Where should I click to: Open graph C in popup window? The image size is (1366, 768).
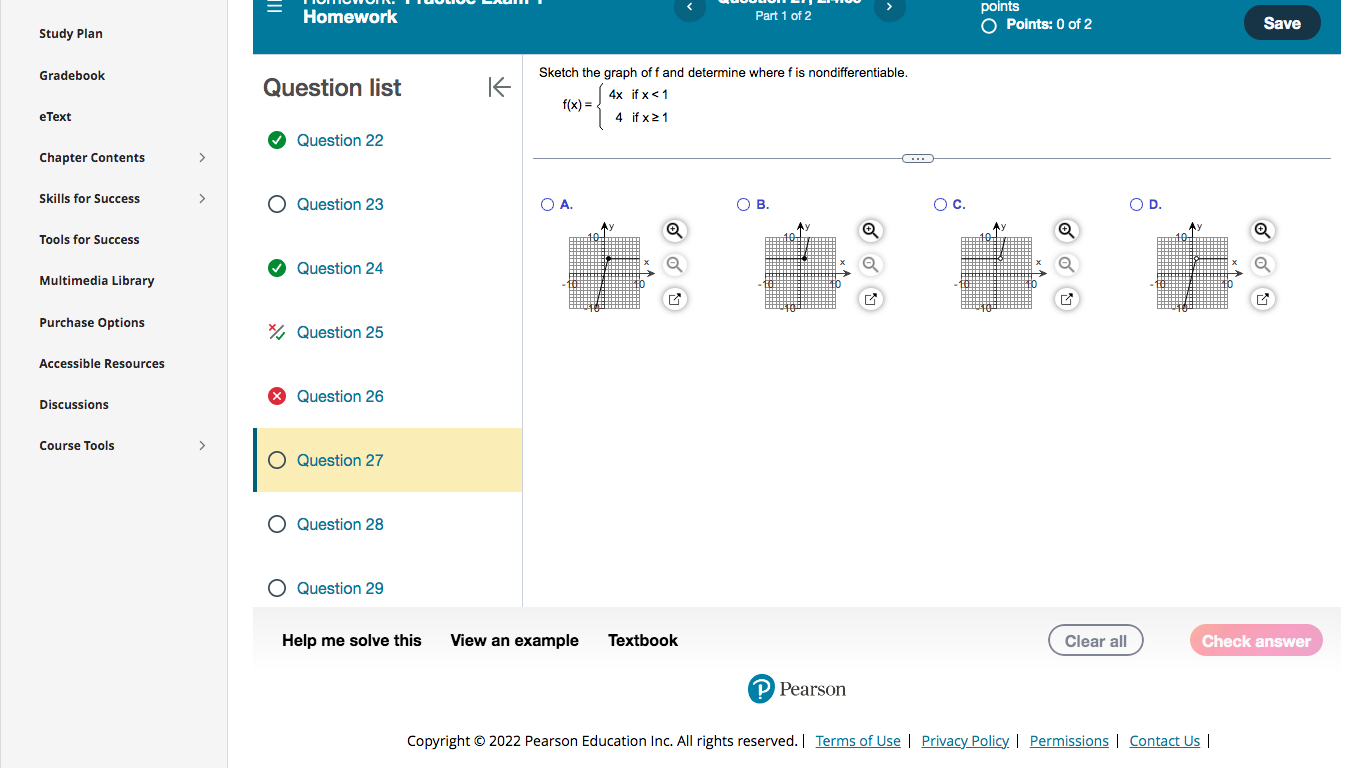(1067, 299)
